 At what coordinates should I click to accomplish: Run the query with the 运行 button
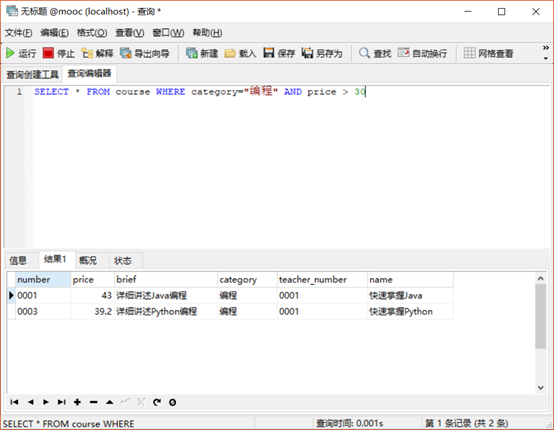[x=21, y=53]
